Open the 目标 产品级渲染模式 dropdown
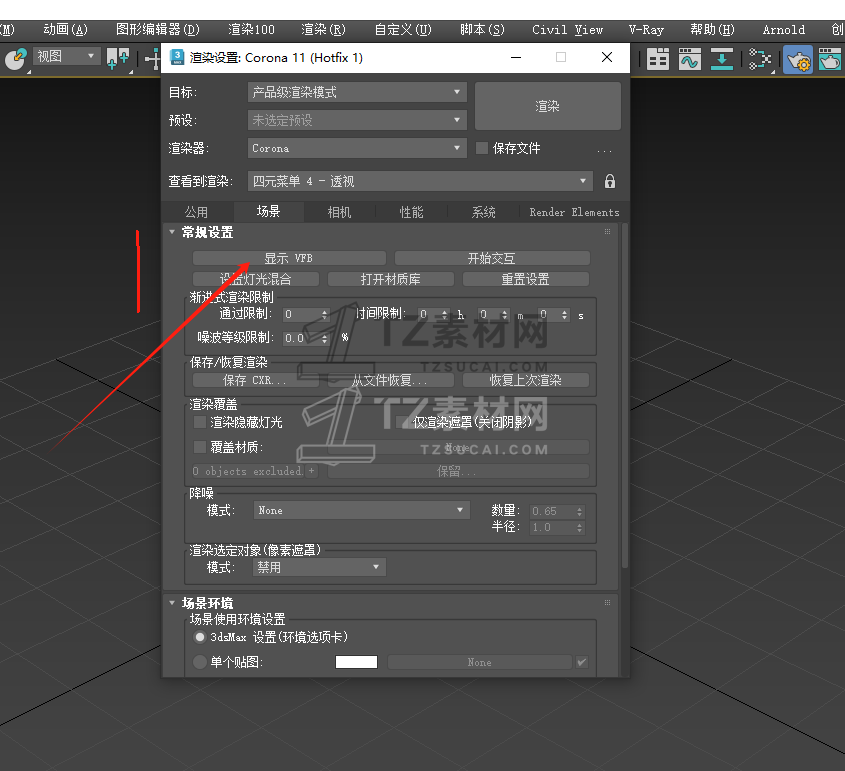Image resolution: width=845 pixels, height=771 pixels. pos(357,92)
